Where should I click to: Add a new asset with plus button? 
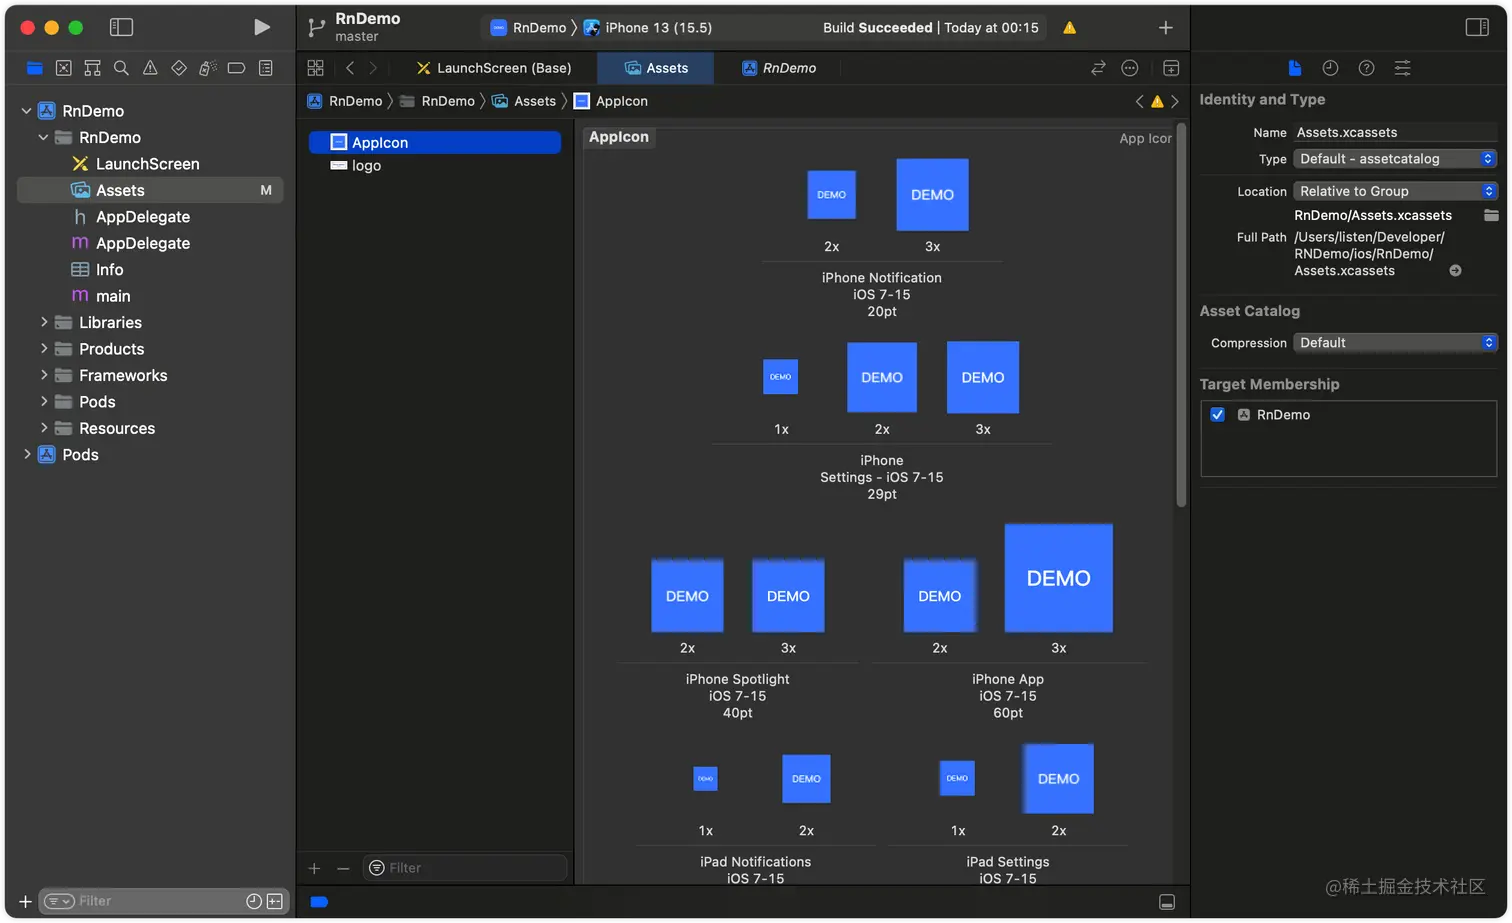tap(314, 868)
